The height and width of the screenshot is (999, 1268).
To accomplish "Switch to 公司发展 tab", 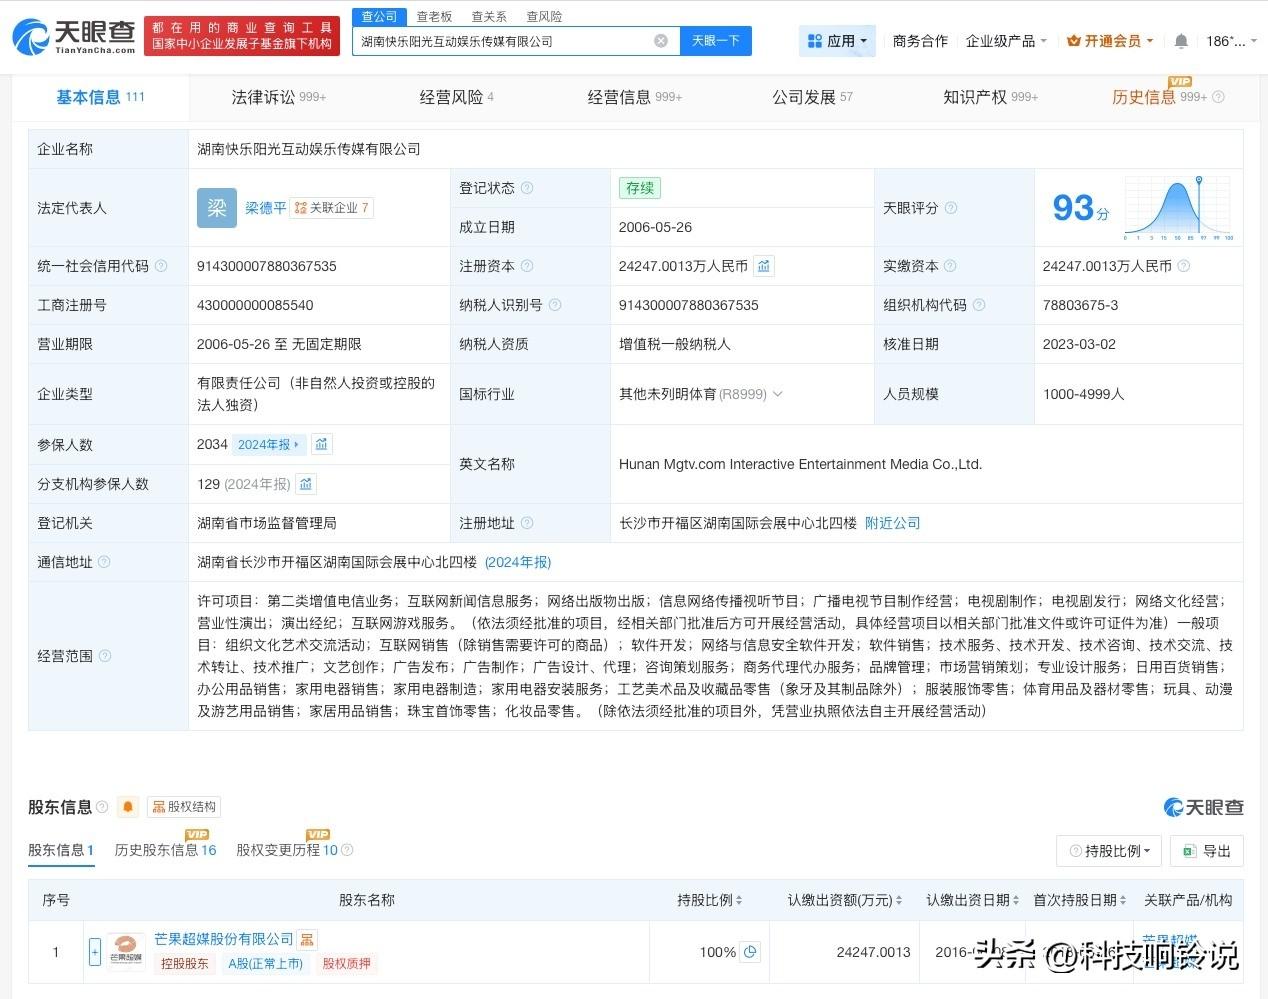I will (812, 97).
